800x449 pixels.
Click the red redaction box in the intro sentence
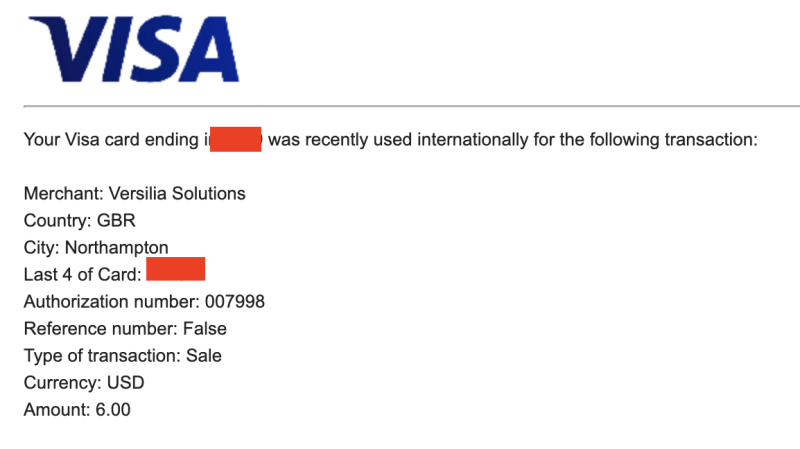[234, 139]
